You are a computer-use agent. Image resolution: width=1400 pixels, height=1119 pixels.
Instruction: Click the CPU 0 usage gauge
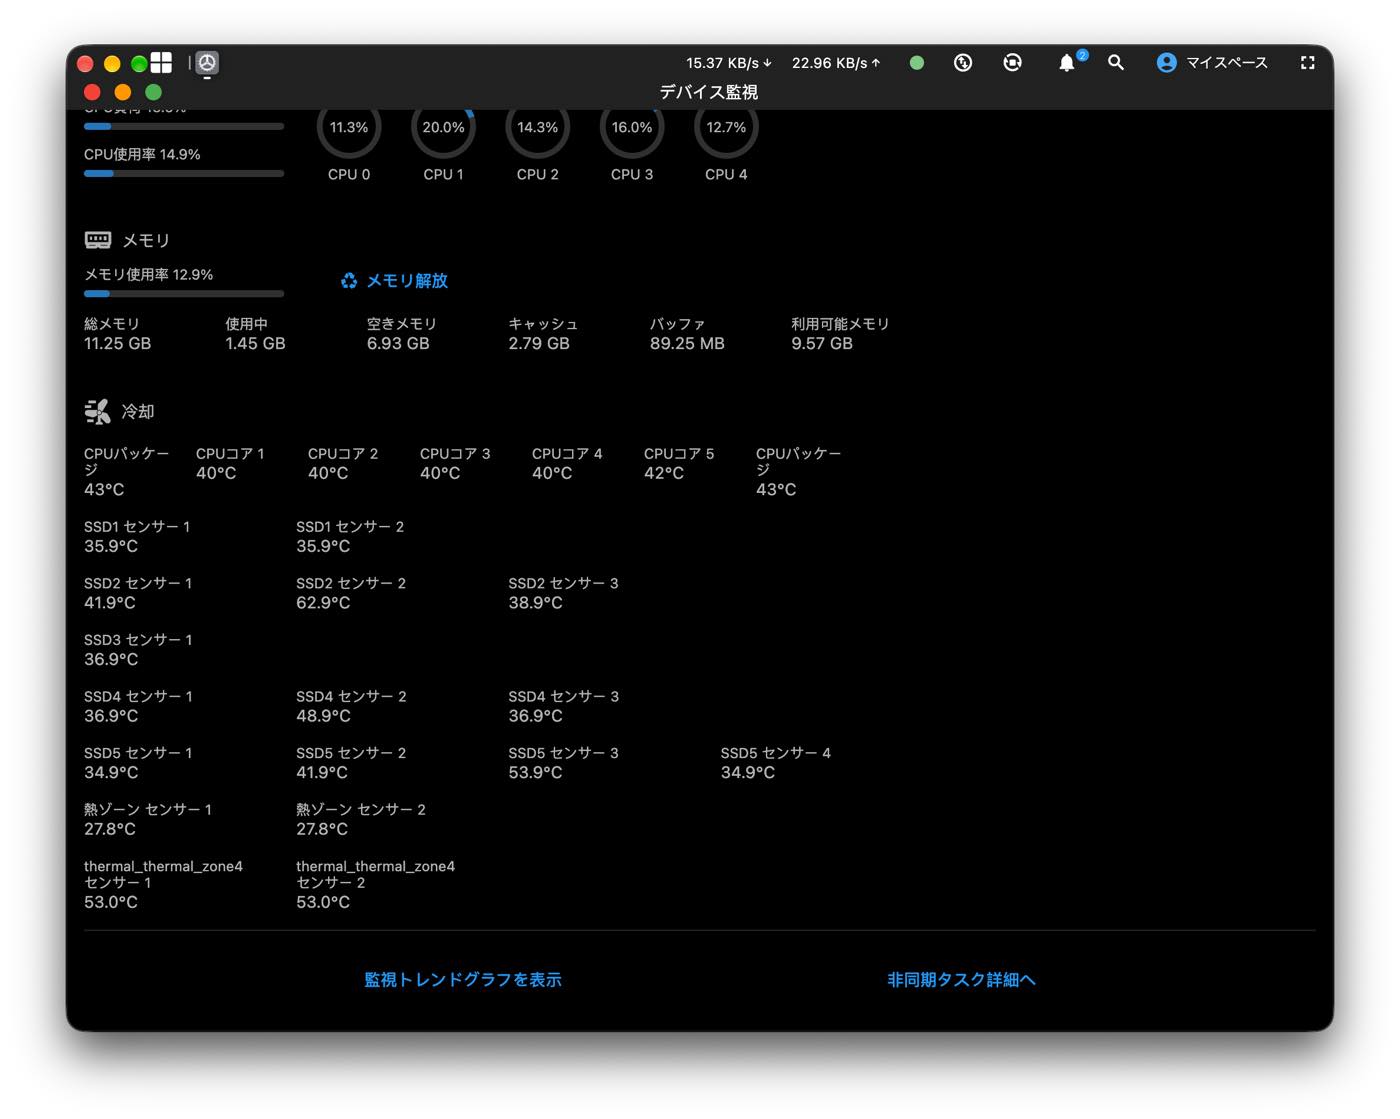[x=349, y=128]
